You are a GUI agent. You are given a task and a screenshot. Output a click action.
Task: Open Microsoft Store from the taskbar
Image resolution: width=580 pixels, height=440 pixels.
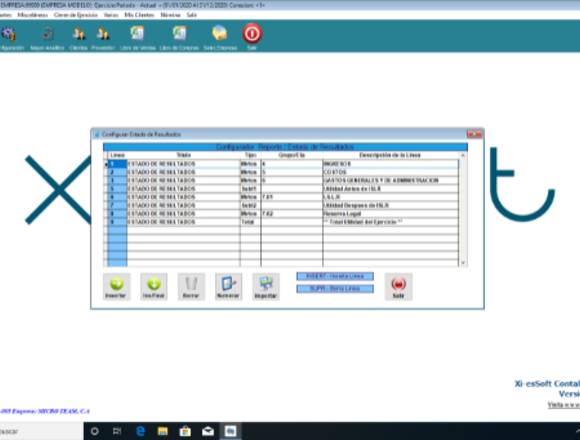pyautogui.click(x=185, y=431)
